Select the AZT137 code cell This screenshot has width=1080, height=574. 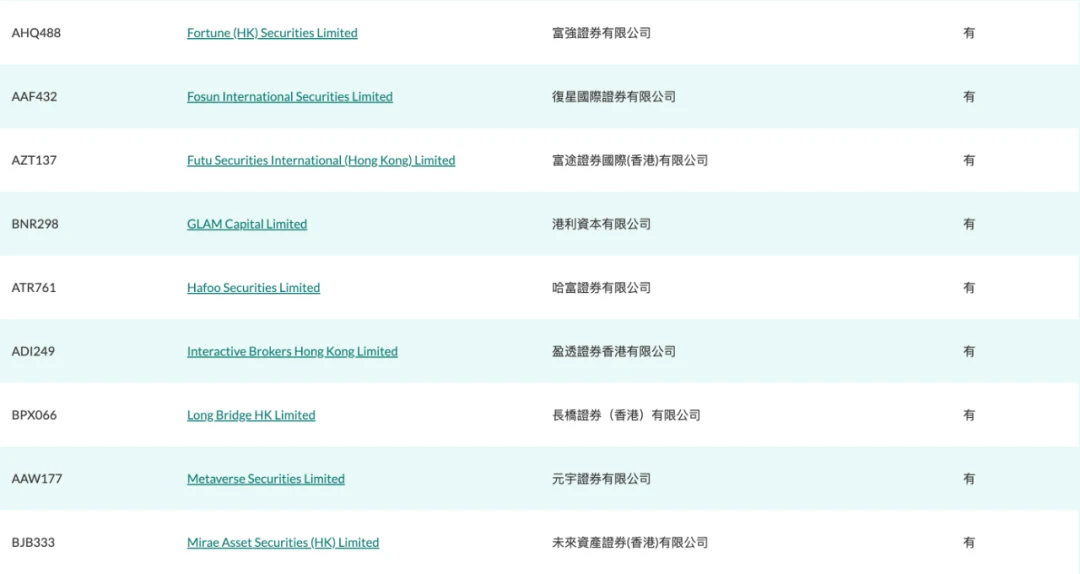click(34, 160)
